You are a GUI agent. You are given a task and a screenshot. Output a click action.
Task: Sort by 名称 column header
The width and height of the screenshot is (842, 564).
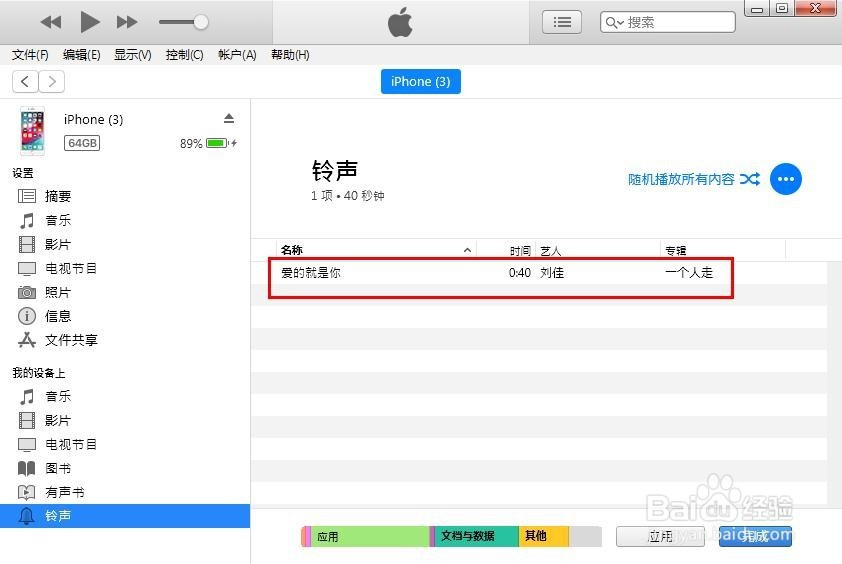376,250
